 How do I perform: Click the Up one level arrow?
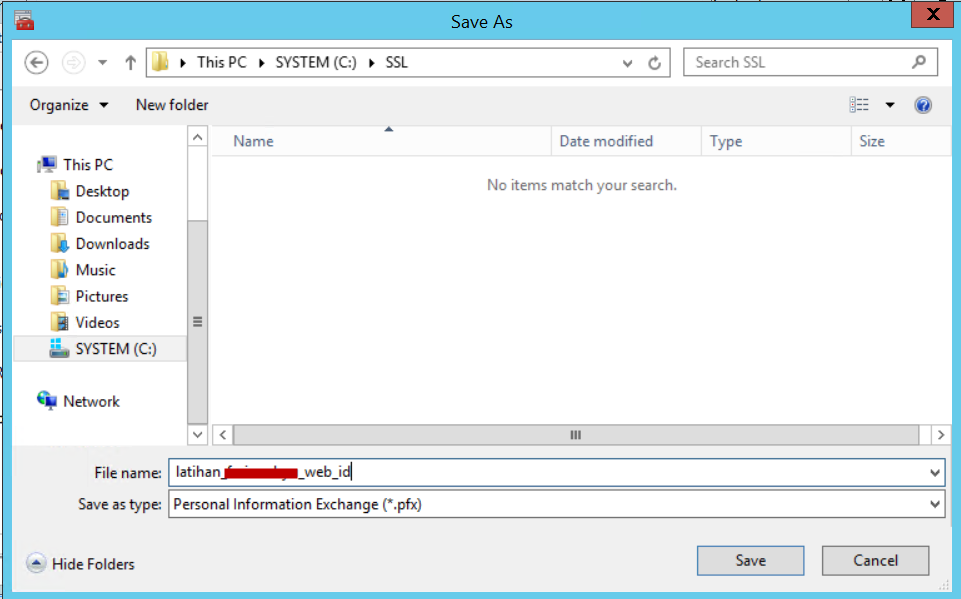coord(130,62)
